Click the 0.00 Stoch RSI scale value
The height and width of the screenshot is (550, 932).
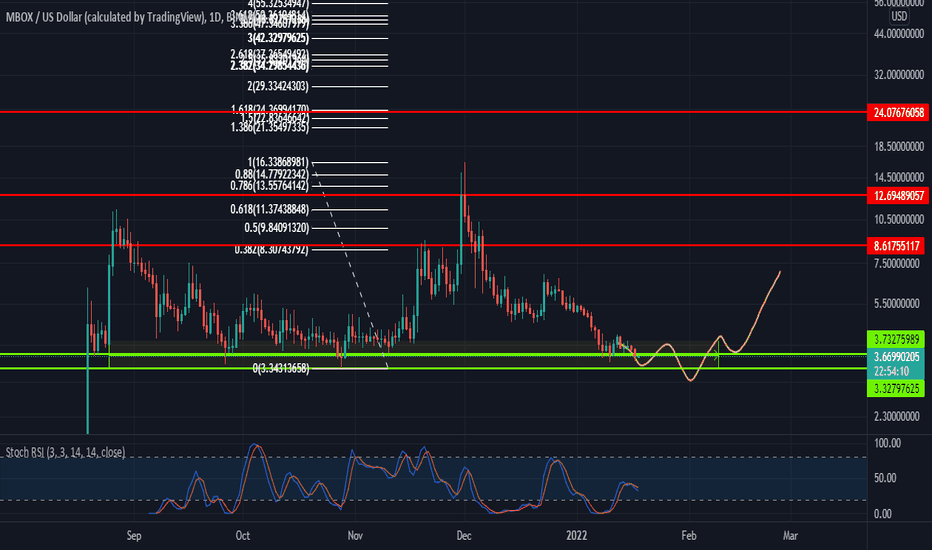[x=883, y=514]
